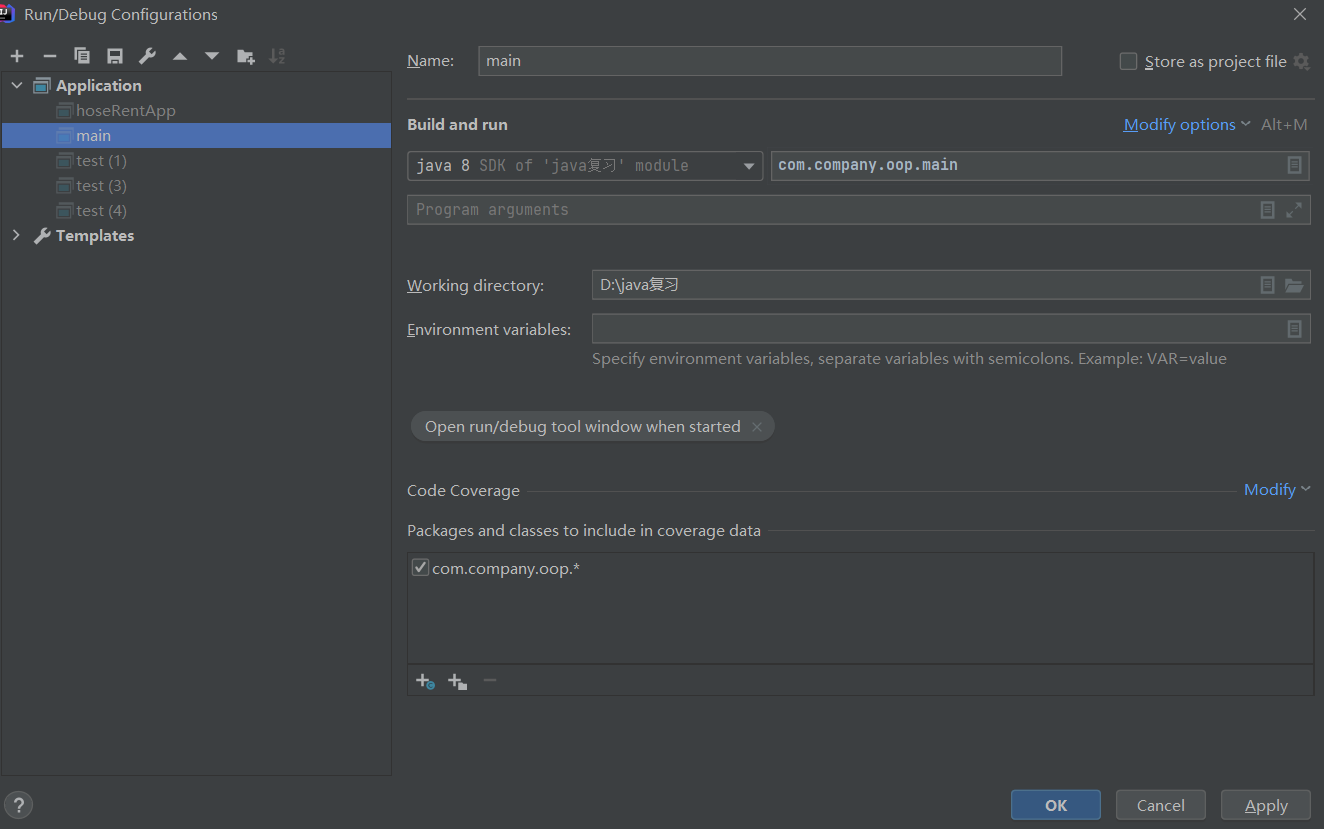Open Edit Templates wrench icon

pos(147,56)
